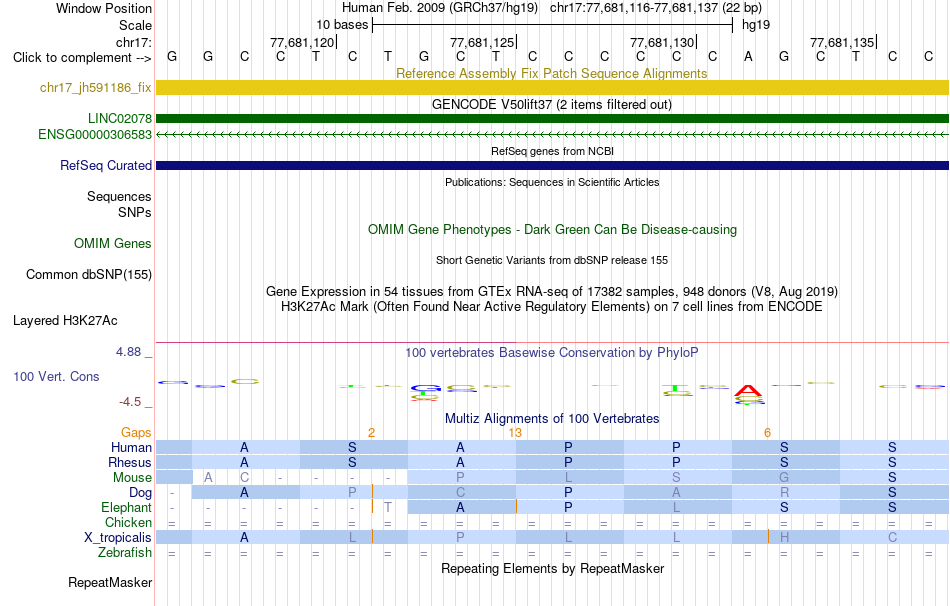
Task: Open the OMIM Gene Phenotypes track title
Action: (552, 230)
